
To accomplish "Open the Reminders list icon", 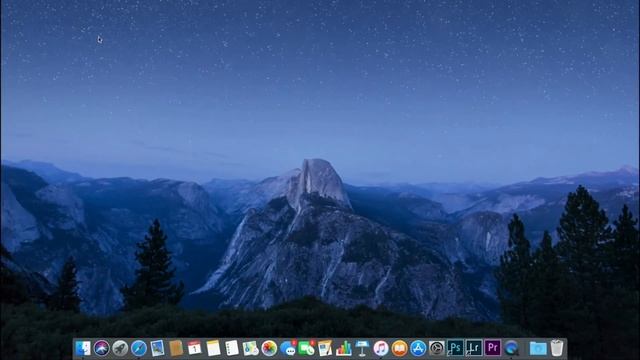I will click(232, 348).
